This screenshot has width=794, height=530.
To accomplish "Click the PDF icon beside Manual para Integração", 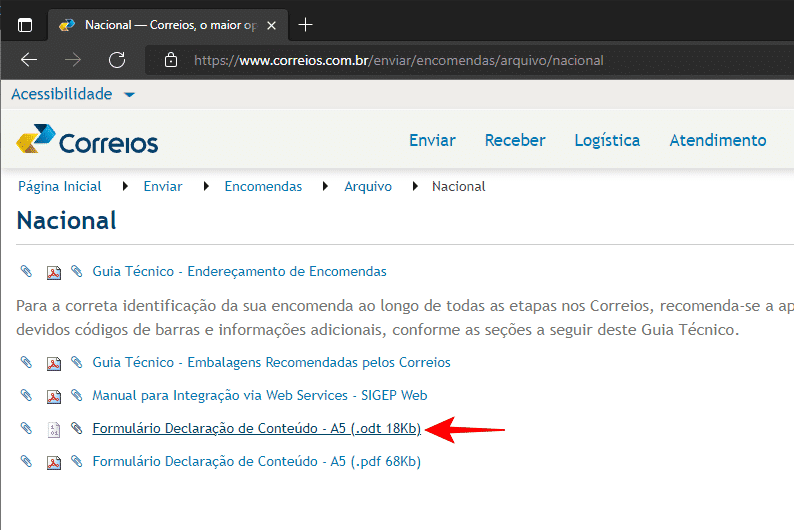I will coord(54,396).
